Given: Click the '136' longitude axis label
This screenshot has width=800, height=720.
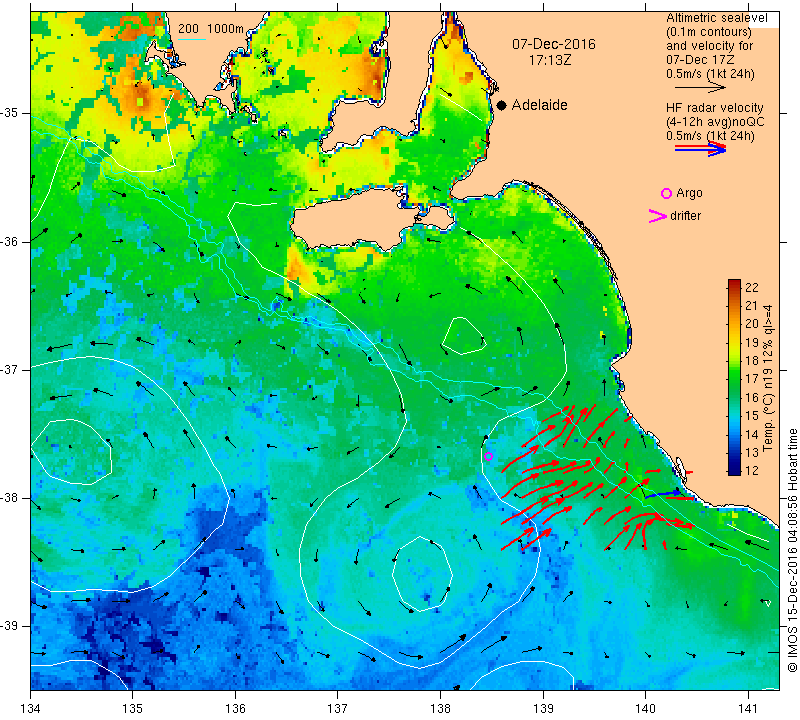Looking at the screenshot, I should point(235,709).
